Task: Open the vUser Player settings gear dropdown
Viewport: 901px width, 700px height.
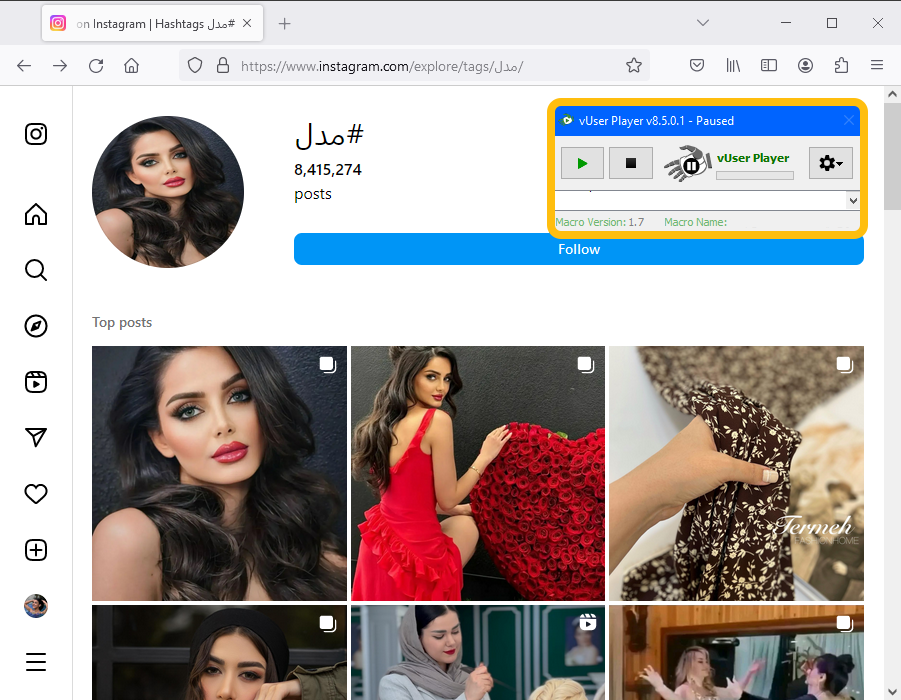Action: coord(830,163)
